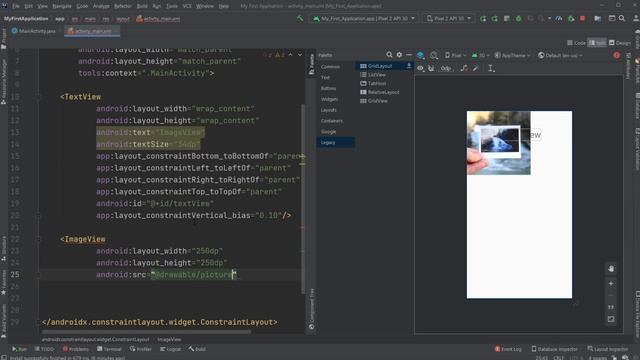Open the Structure side tab
The width and height of the screenshot is (640, 360).
coord(4,248)
